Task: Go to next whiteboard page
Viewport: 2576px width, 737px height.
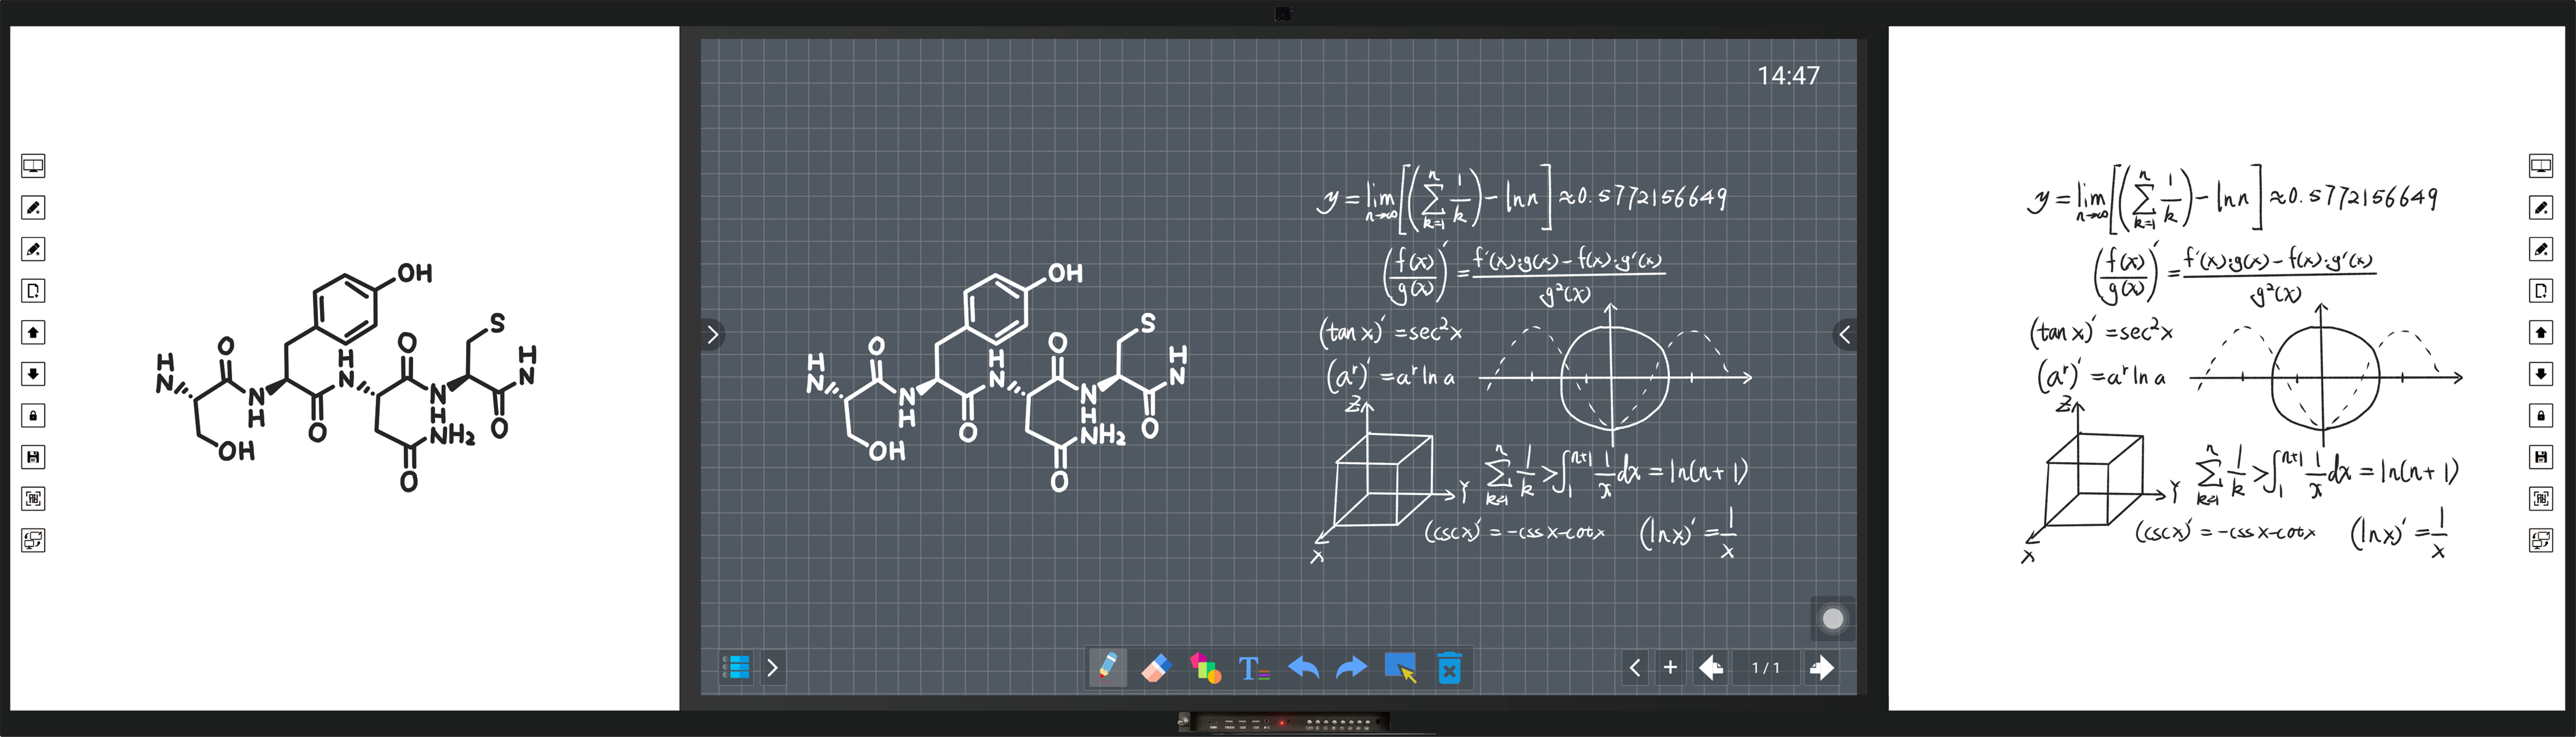Action: pos(1822,667)
